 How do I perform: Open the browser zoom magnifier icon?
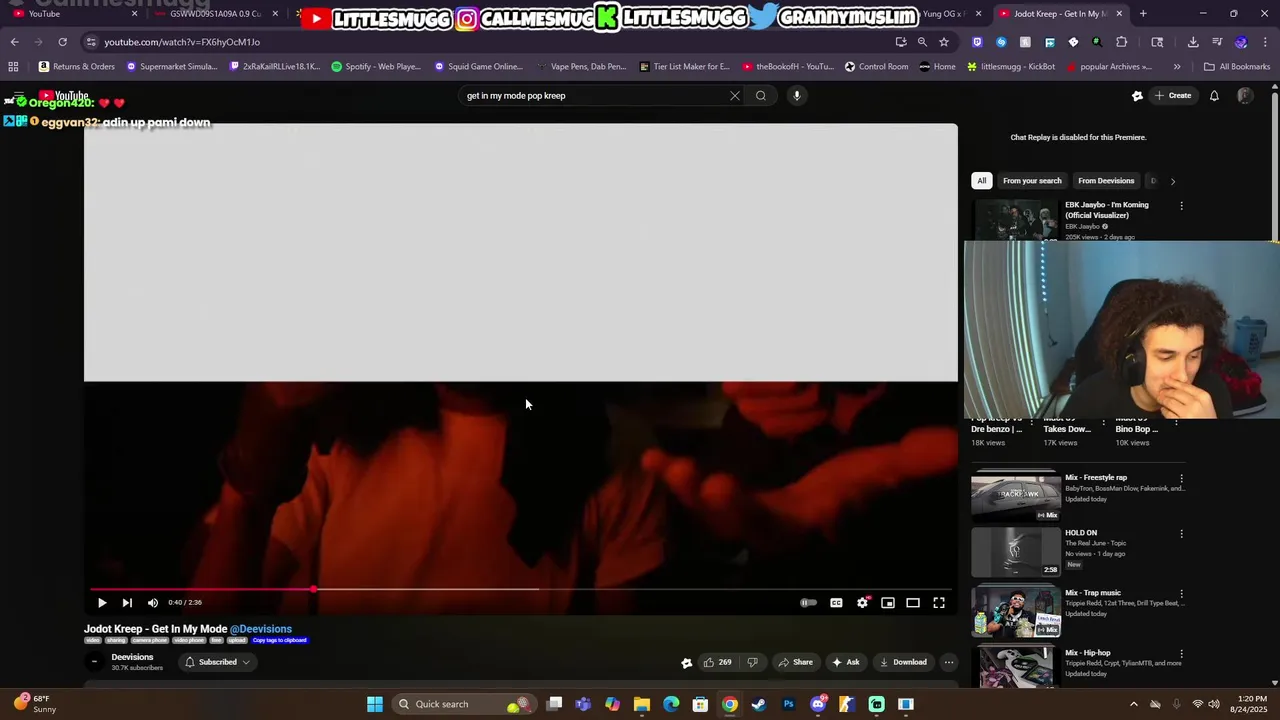[x=922, y=42]
